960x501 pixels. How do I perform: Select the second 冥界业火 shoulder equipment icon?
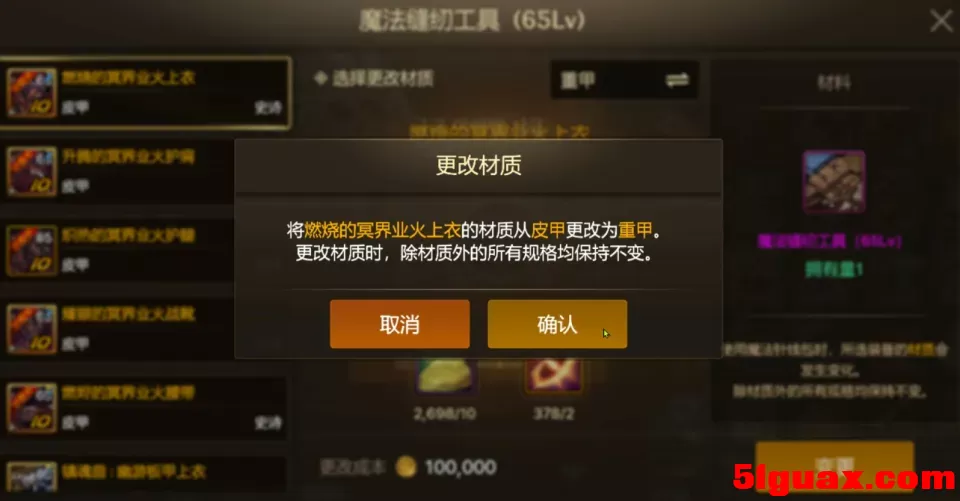(32, 171)
